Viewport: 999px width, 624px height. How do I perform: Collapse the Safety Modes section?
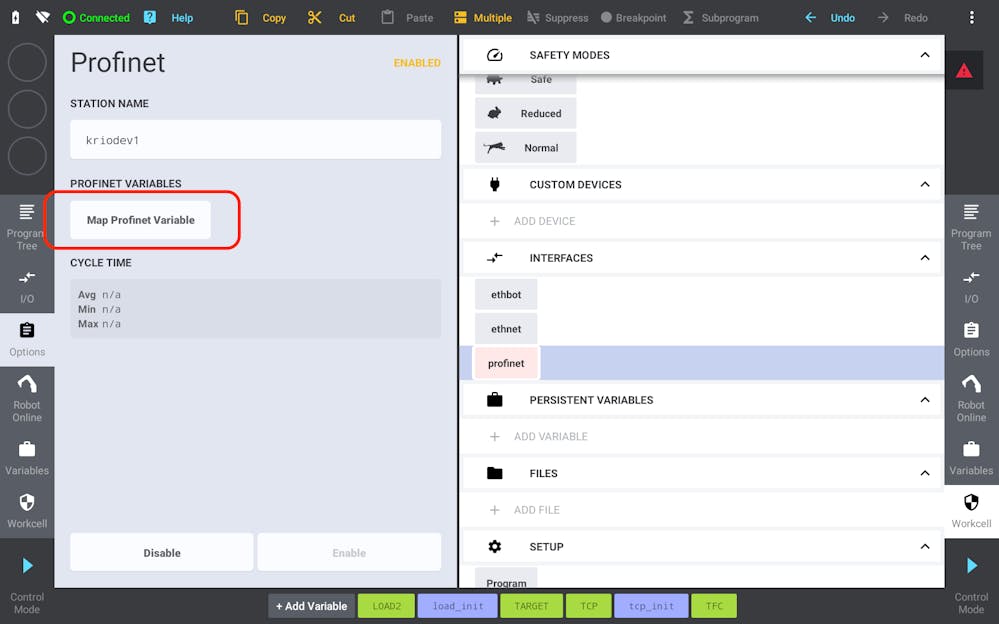(x=924, y=55)
